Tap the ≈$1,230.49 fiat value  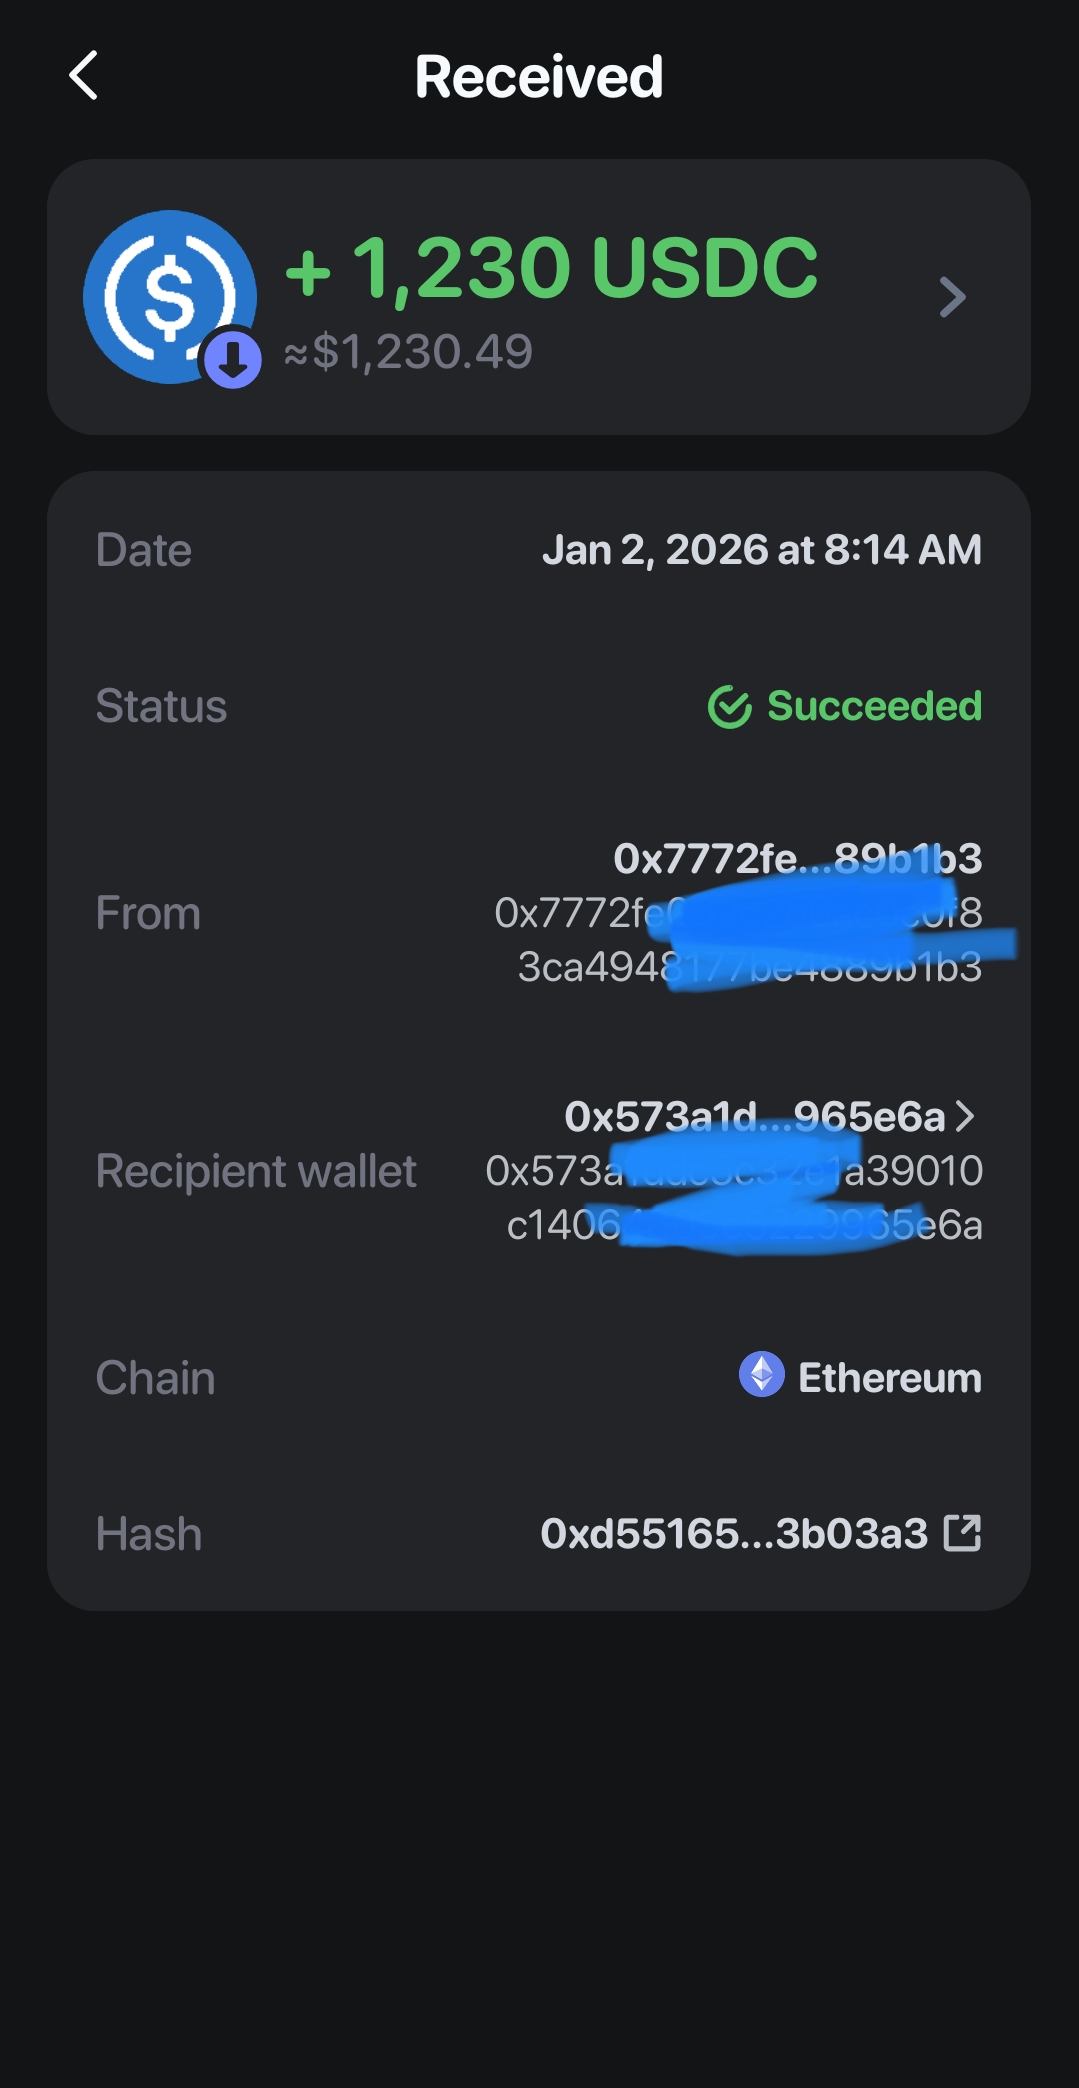pyautogui.click(x=408, y=352)
